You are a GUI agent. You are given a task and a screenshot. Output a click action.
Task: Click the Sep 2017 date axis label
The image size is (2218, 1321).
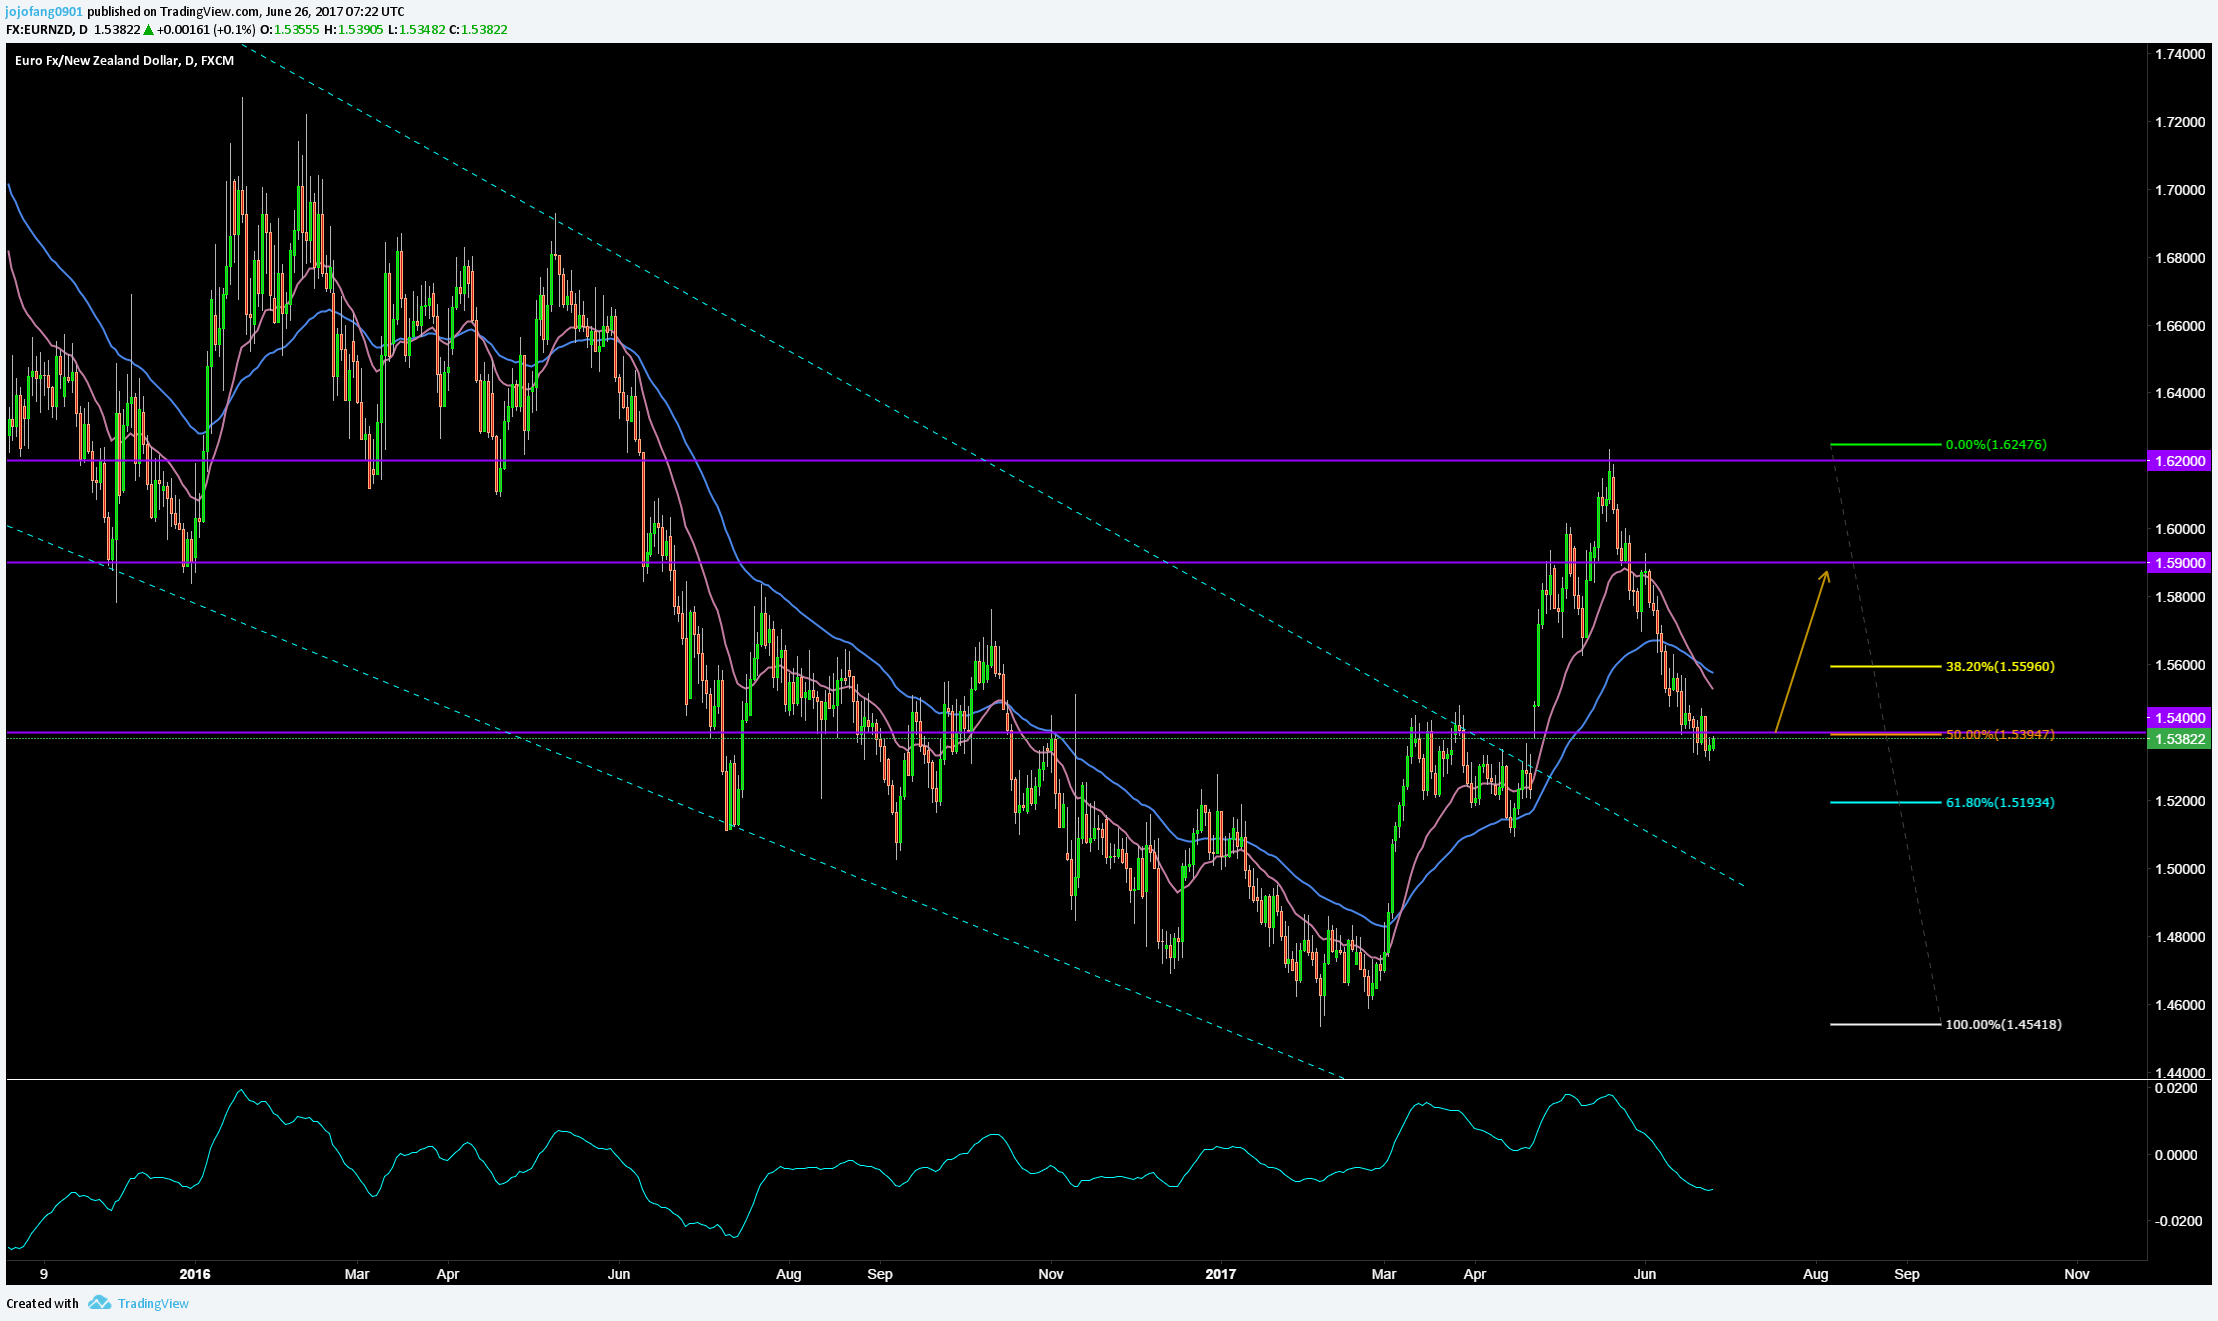tap(1907, 1274)
